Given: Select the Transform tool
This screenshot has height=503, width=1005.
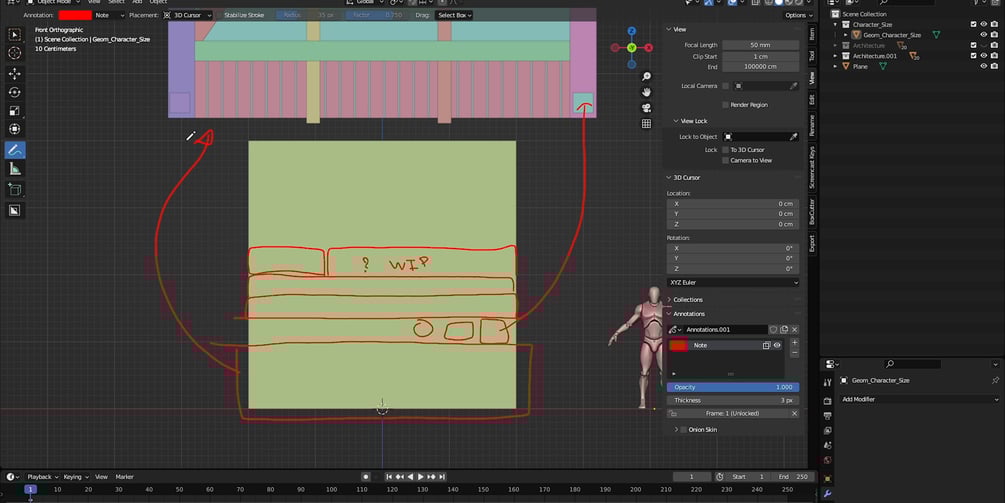Looking at the screenshot, I should pyautogui.click(x=15, y=129).
